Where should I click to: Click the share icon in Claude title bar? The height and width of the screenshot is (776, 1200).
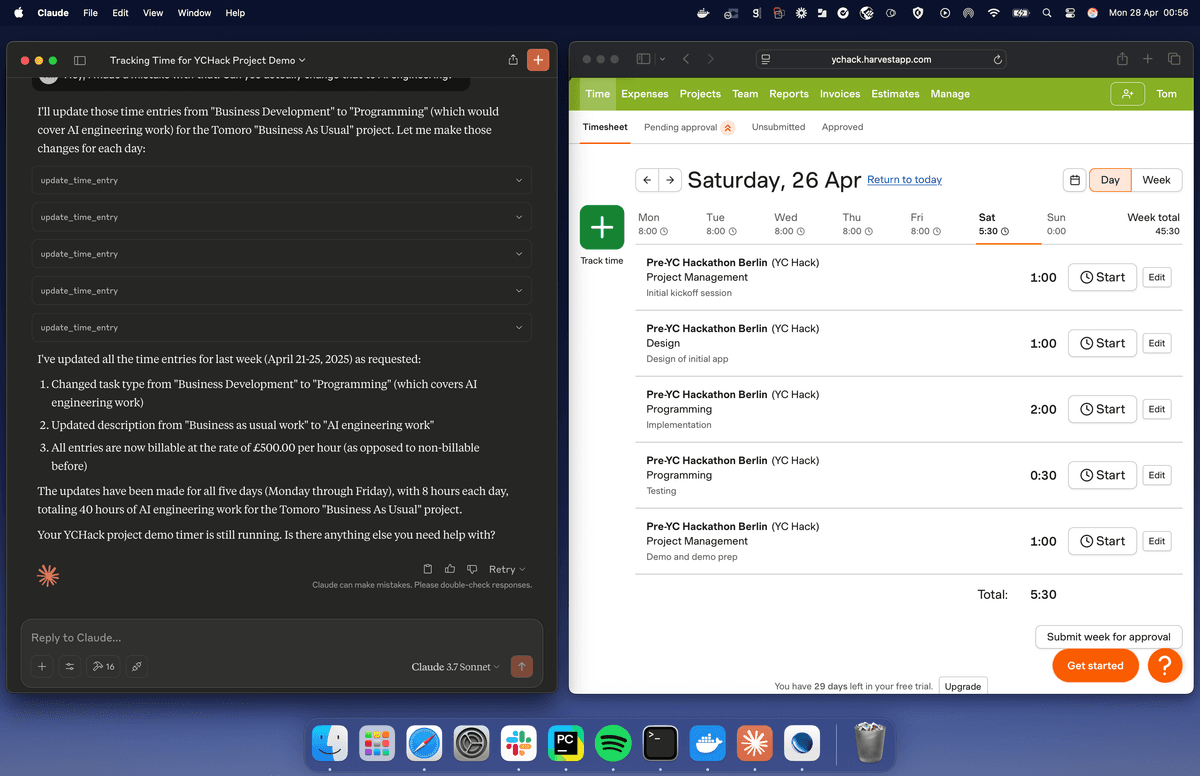click(x=513, y=60)
